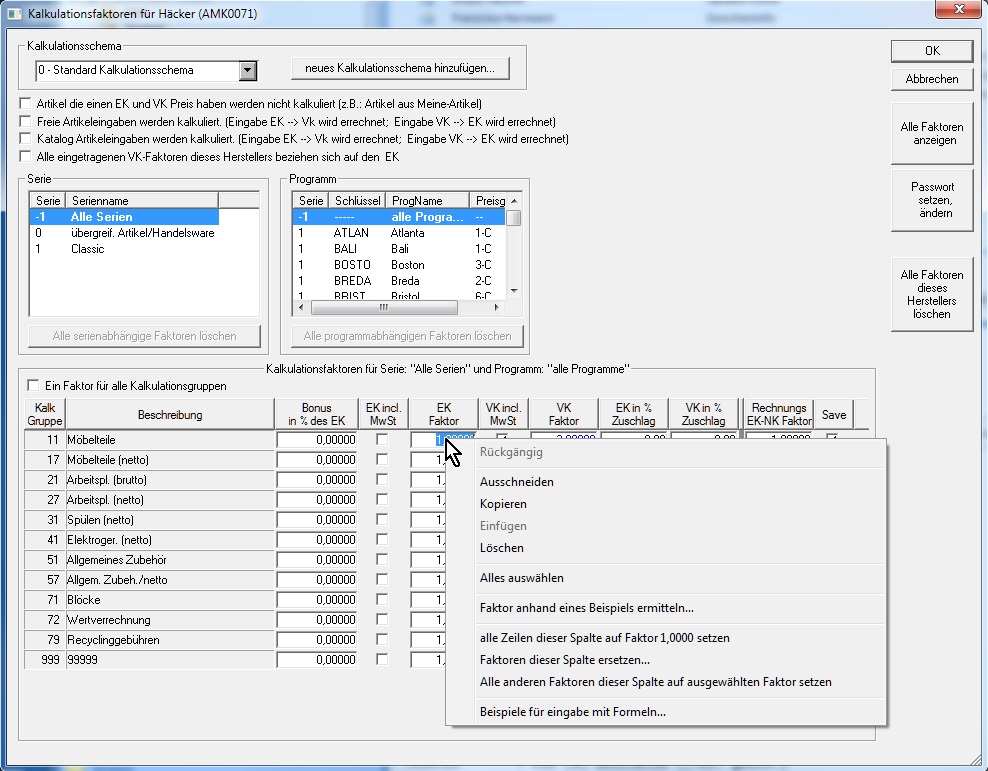Click 'Alle Faktoren anzeigen' button
Image resolution: width=988 pixels, height=771 pixels.
pos(931,134)
